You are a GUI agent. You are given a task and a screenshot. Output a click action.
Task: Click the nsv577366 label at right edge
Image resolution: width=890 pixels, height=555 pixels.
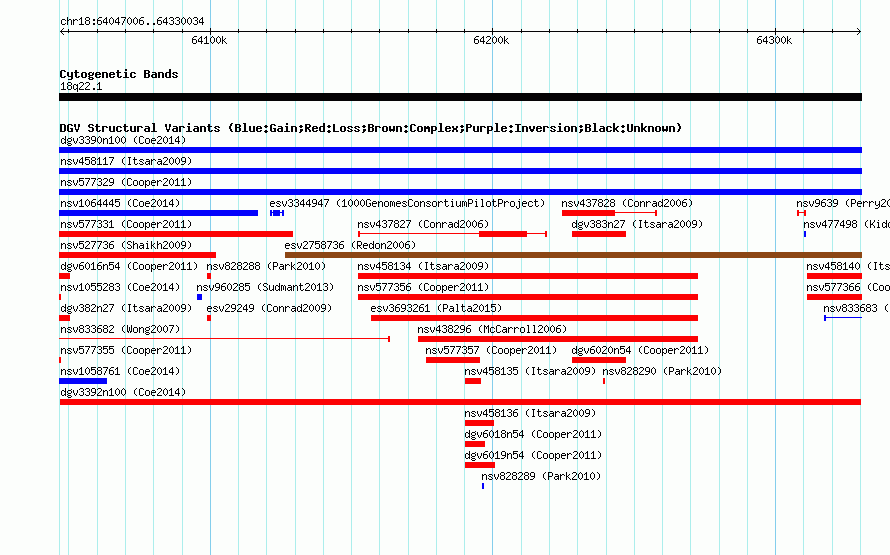click(847, 287)
